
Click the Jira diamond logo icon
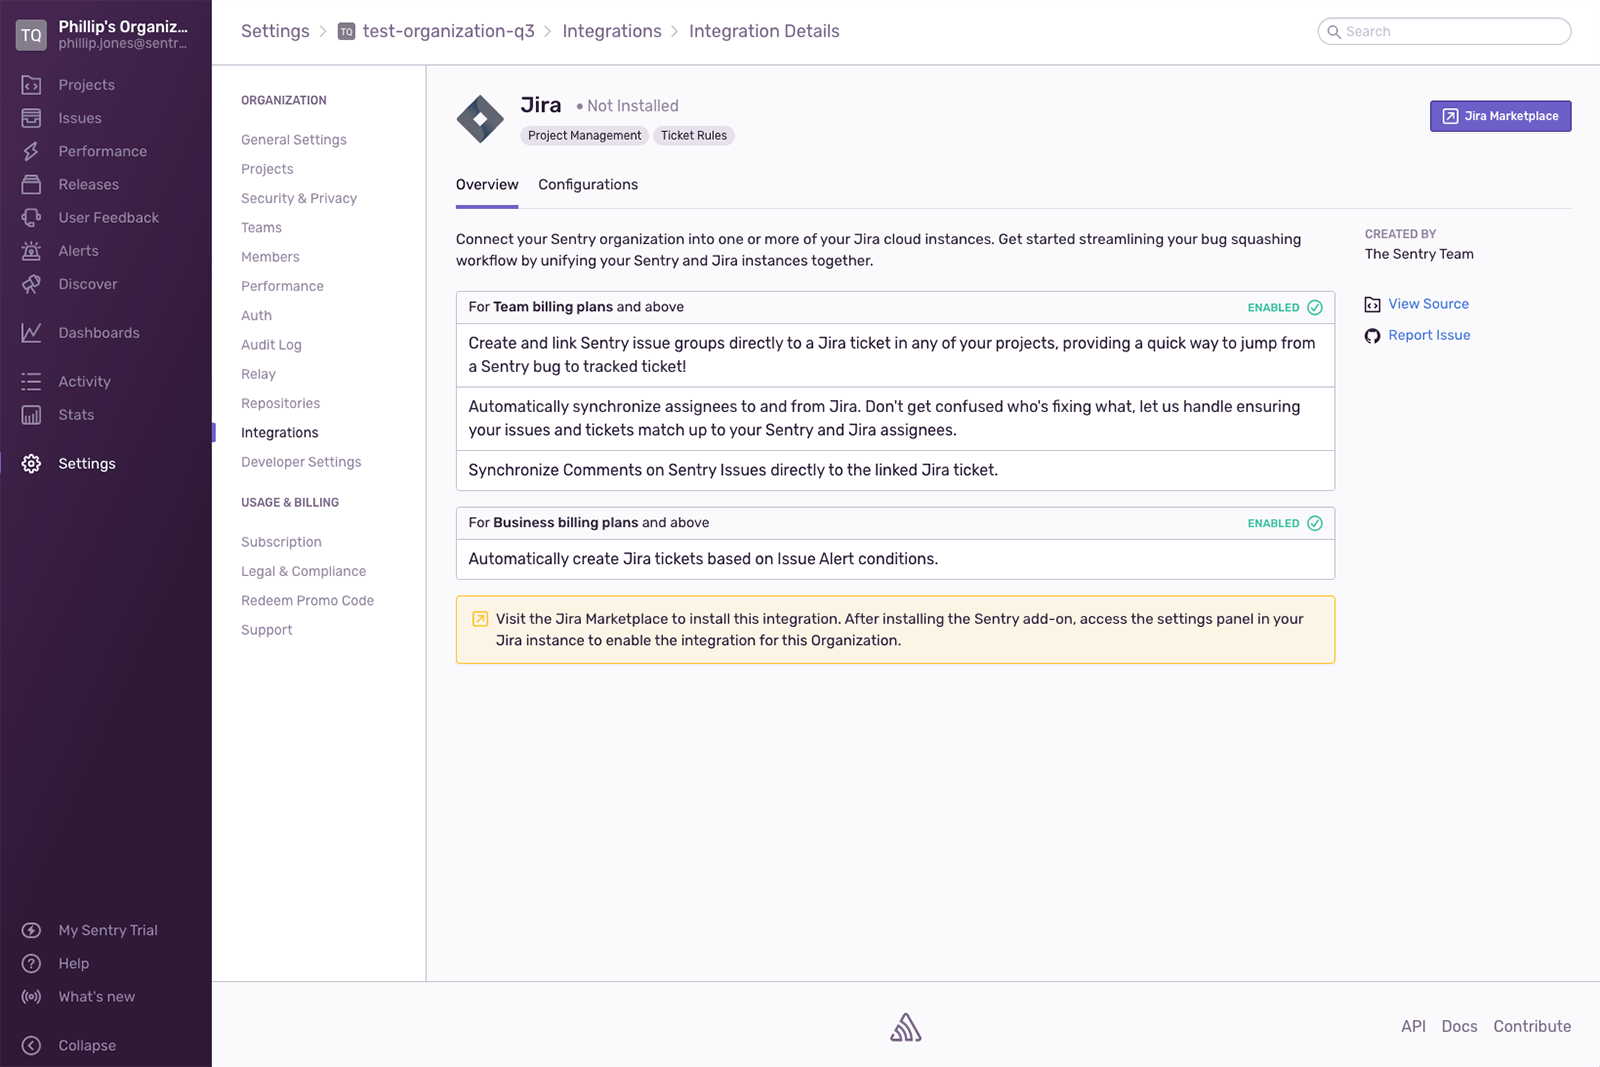coord(480,118)
